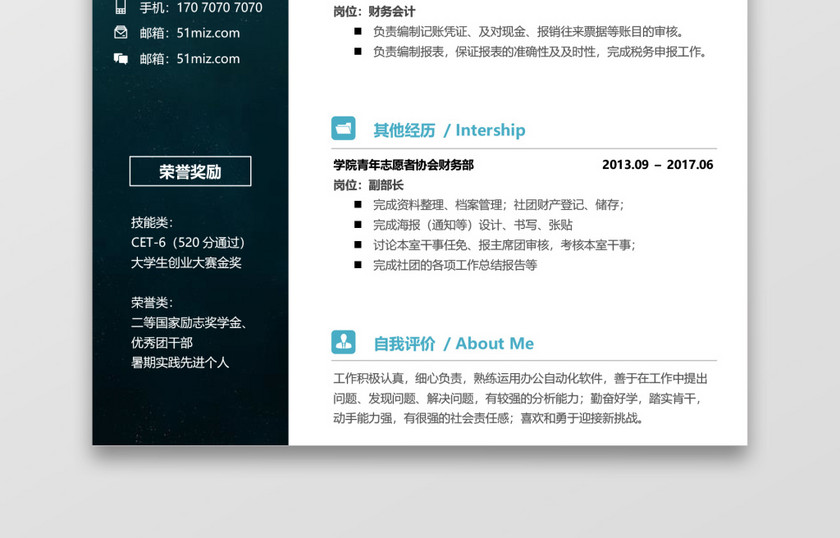Click the mobile phone icon beside 手机
Image resolution: width=840 pixels, height=538 pixels.
(121, 8)
